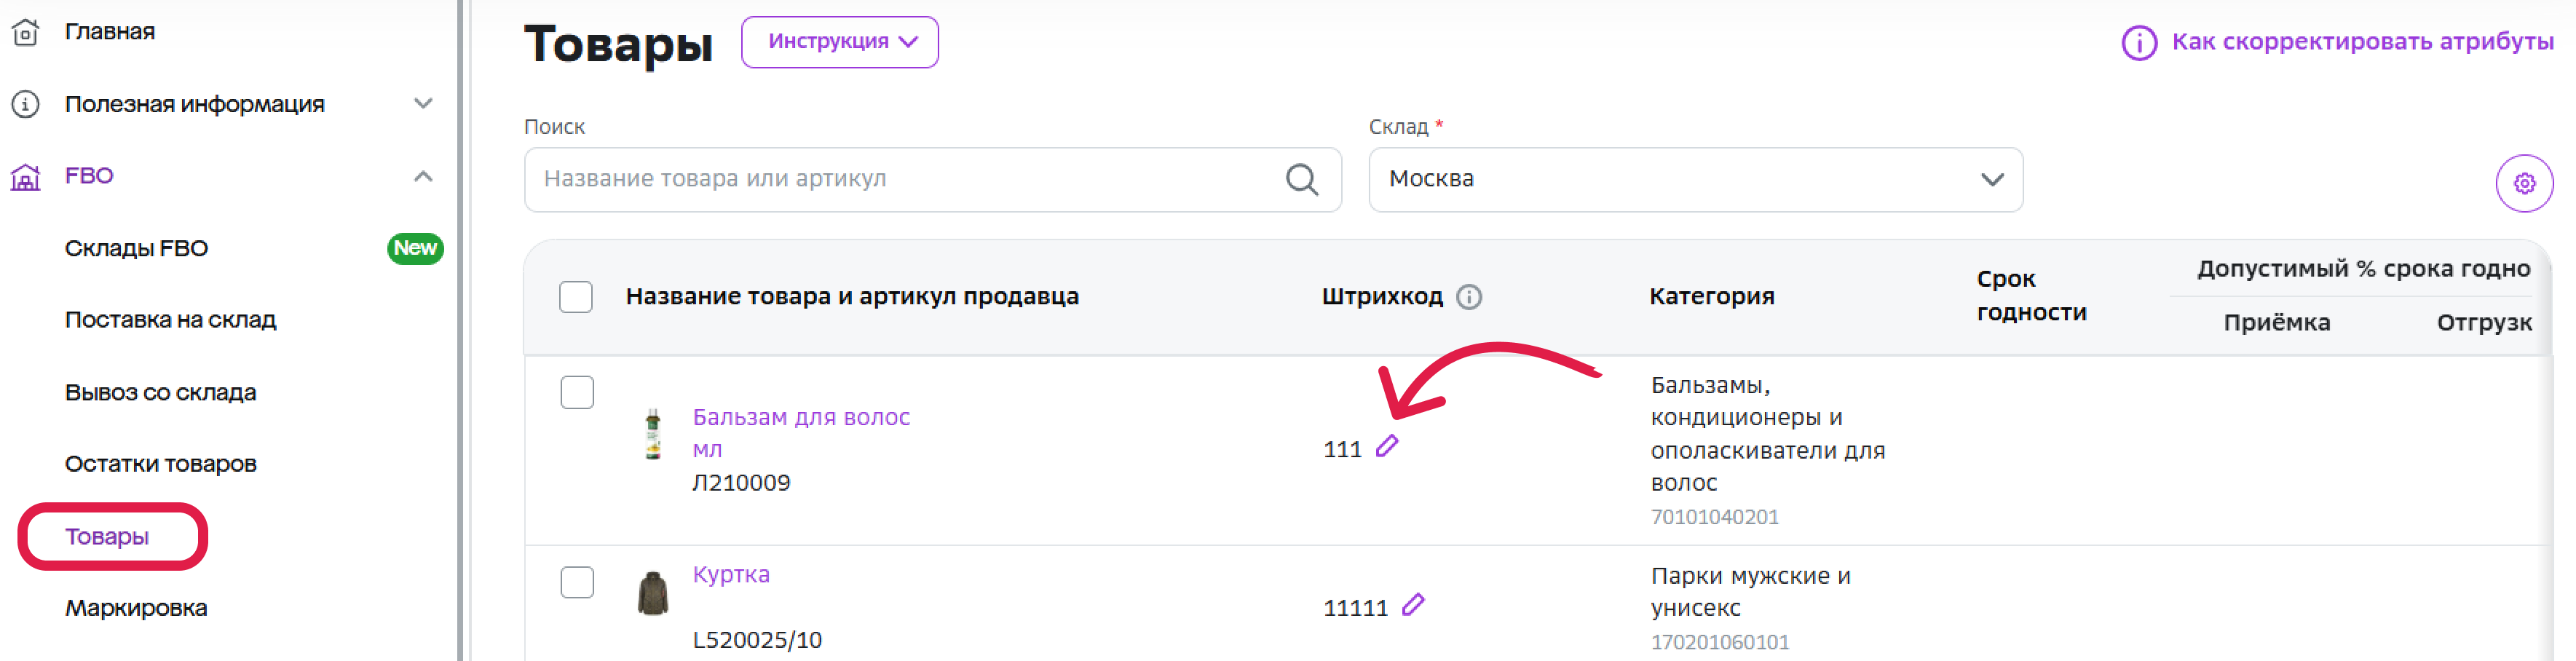The height and width of the screenshot is (661, 2576).
Task: Open the Бальзам для волос product link
Action: tap(801, 433)
